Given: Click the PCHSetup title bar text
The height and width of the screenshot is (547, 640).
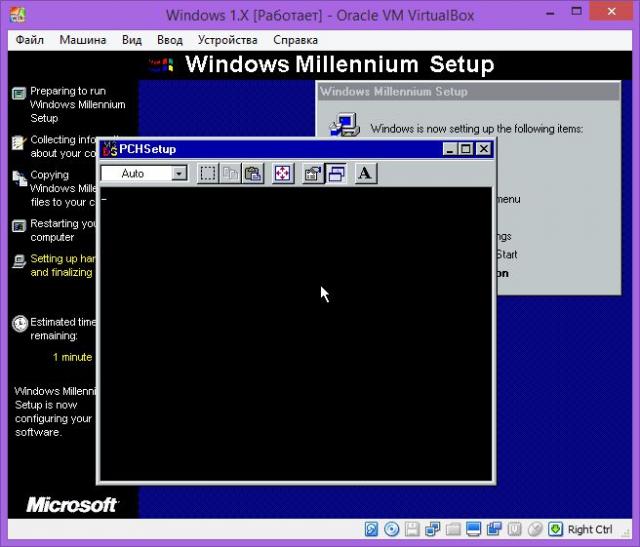Looking at the screenshot, I should (x=147, y=149).
